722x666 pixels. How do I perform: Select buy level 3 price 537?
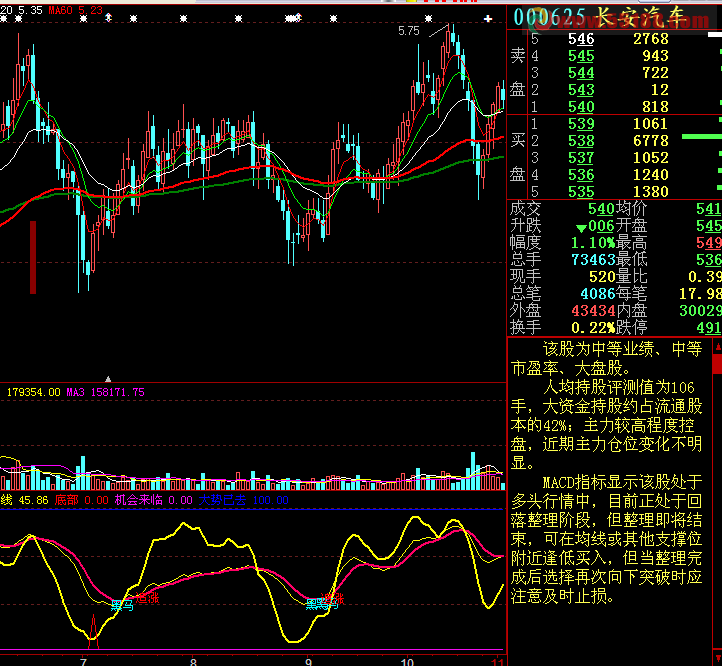[581, 158]
